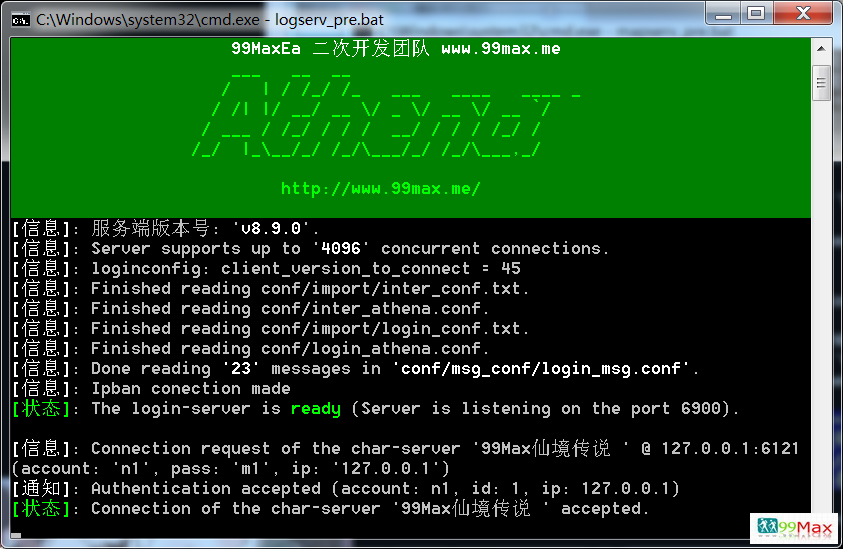Image resolution: width=843 pixels, height=549 pixels.
Task: Click the www.99max.me address in header line
Action: tap(500, 48)
